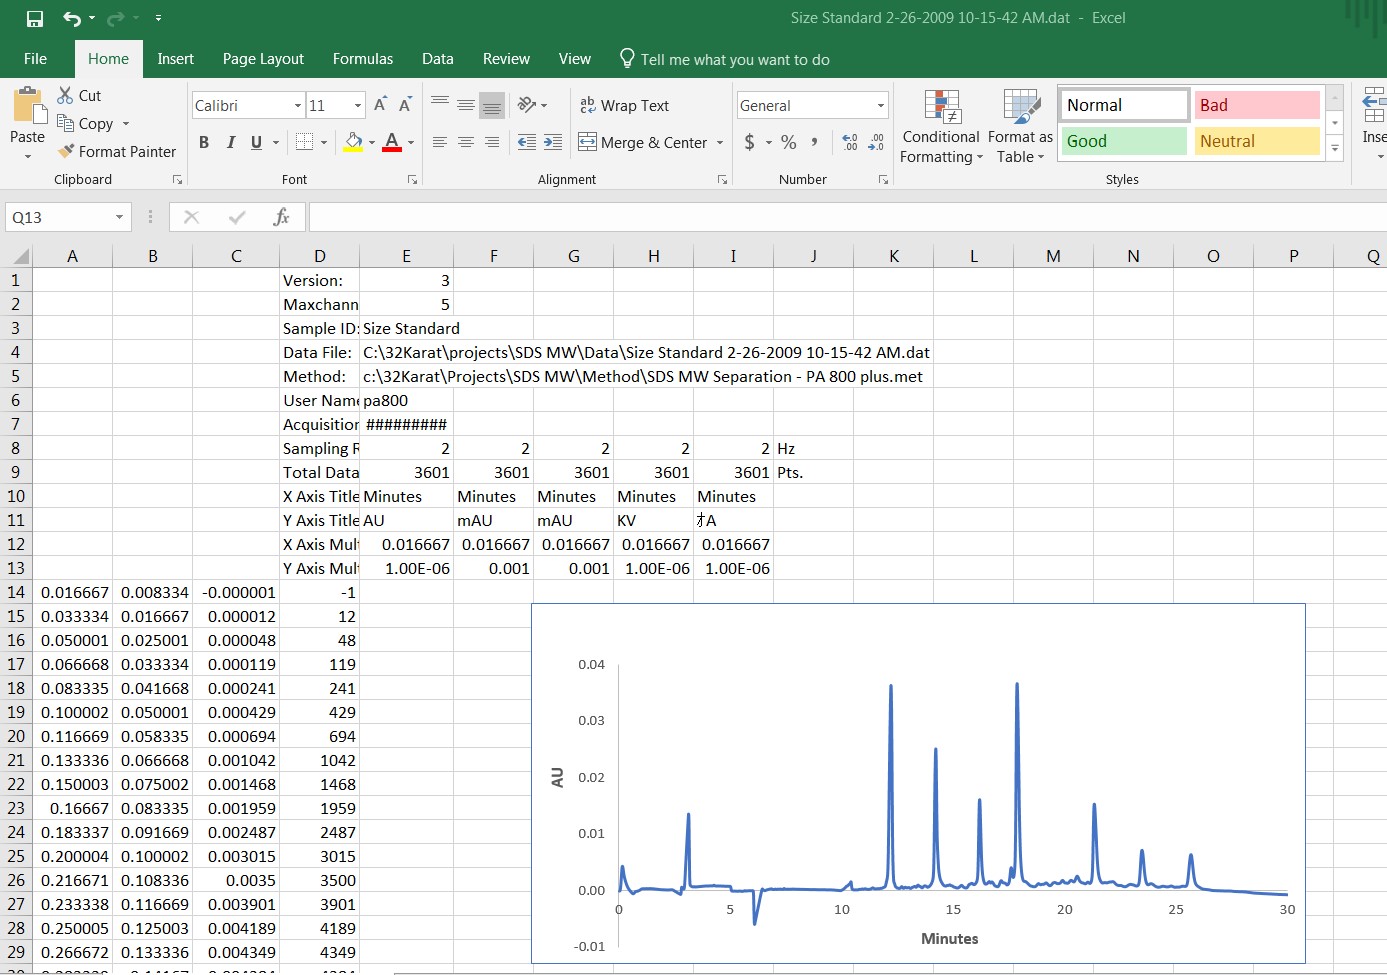The height and width of the screenshot is (975, 1387).
Task: Switch to the Data tab
Action: pos(438,59)
